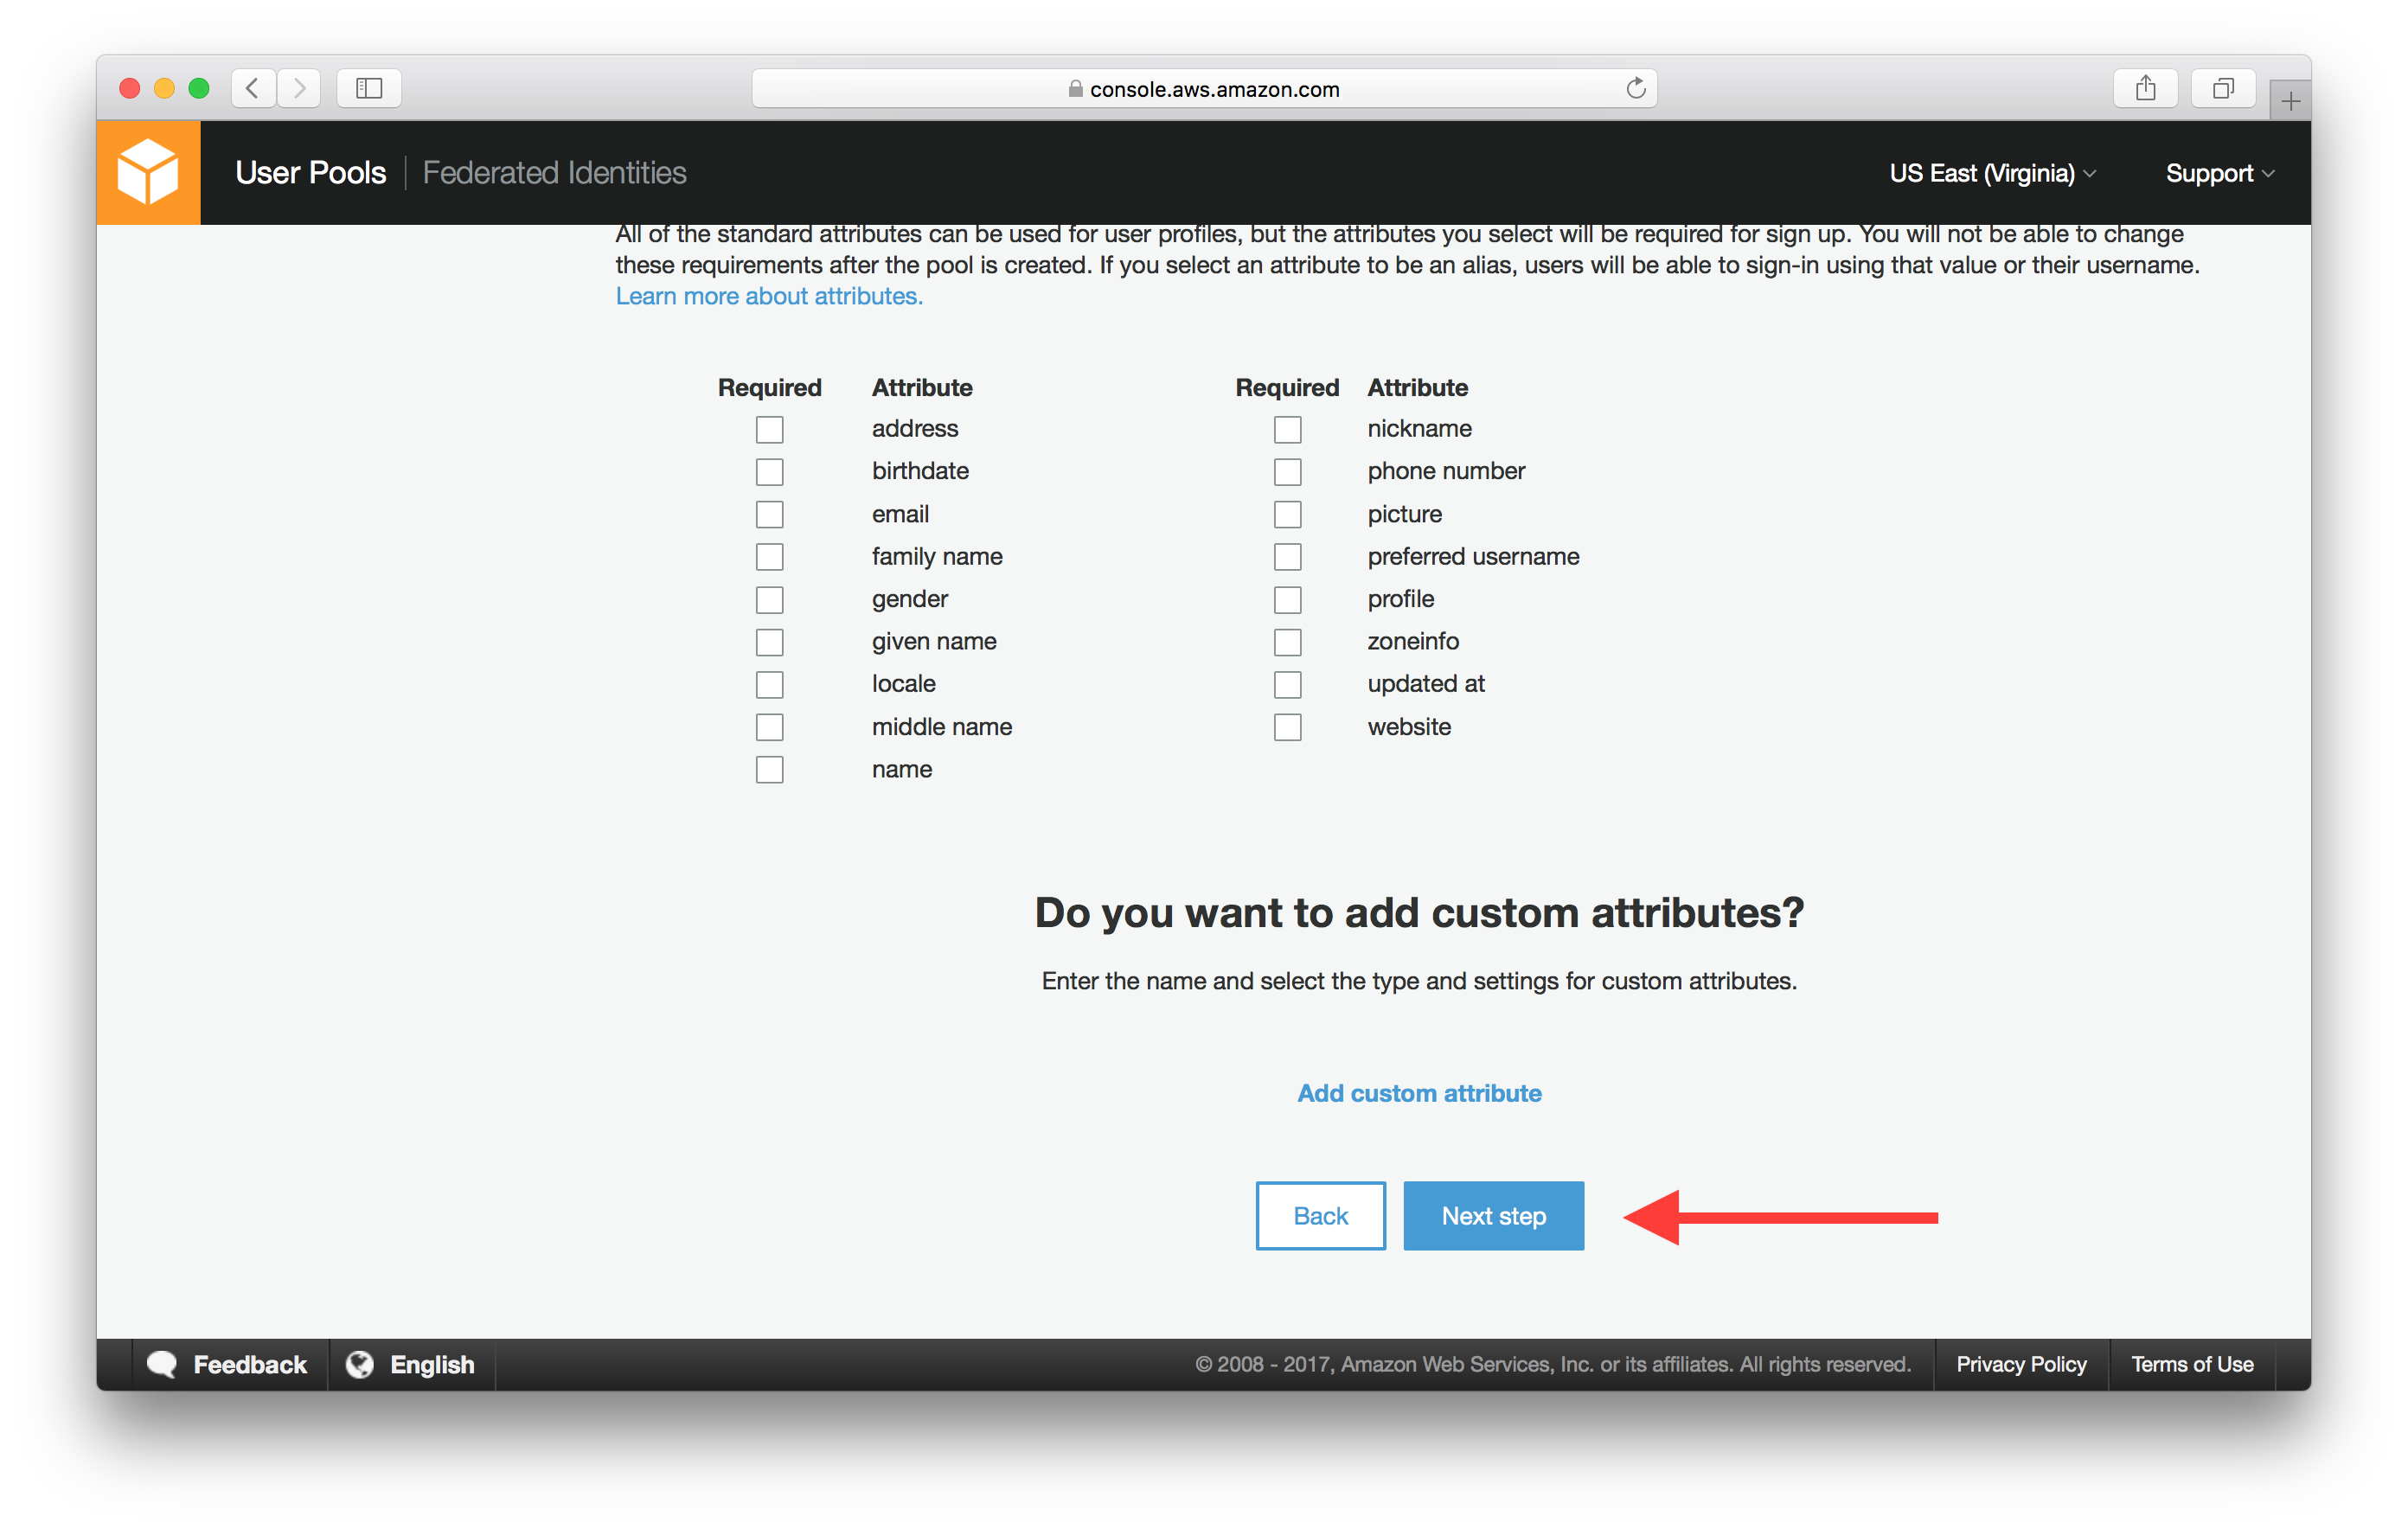The width and height of the screenshot is (2408, 1529).
Task: Click the Add custom attribute link
Action: pyautogui.click(x=1420, y=1092)
